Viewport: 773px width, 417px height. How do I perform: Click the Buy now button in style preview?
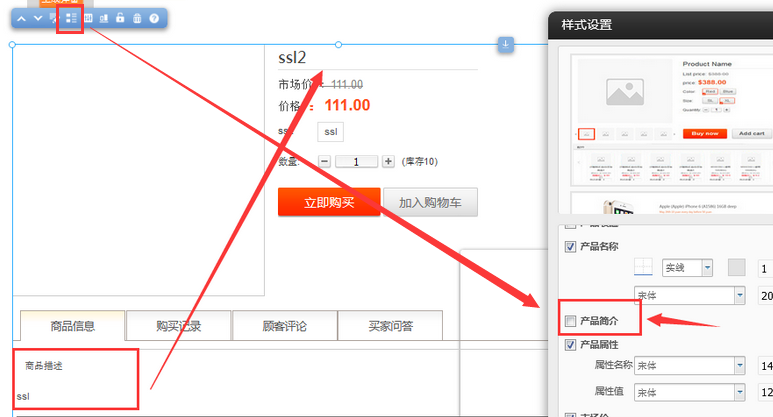[704, 134]
